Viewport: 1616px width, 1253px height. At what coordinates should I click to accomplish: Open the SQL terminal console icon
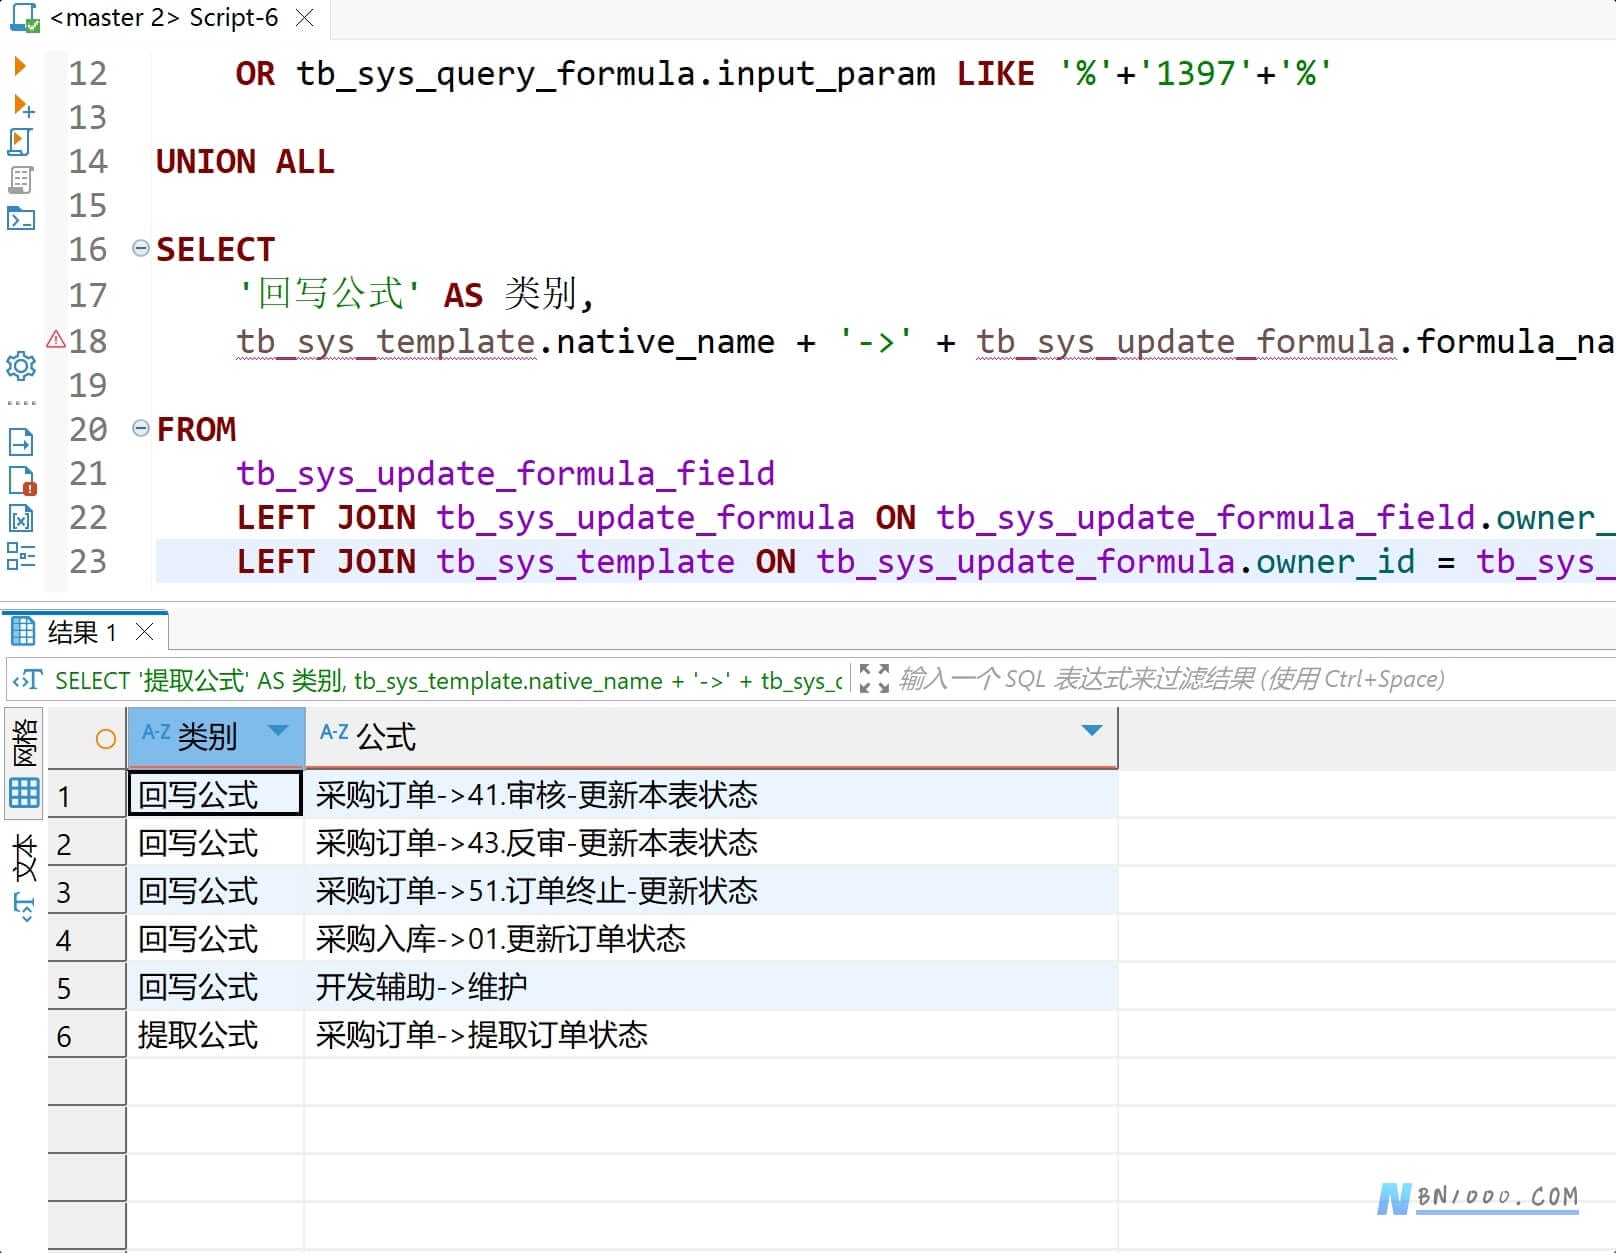(x=21, y=218)
